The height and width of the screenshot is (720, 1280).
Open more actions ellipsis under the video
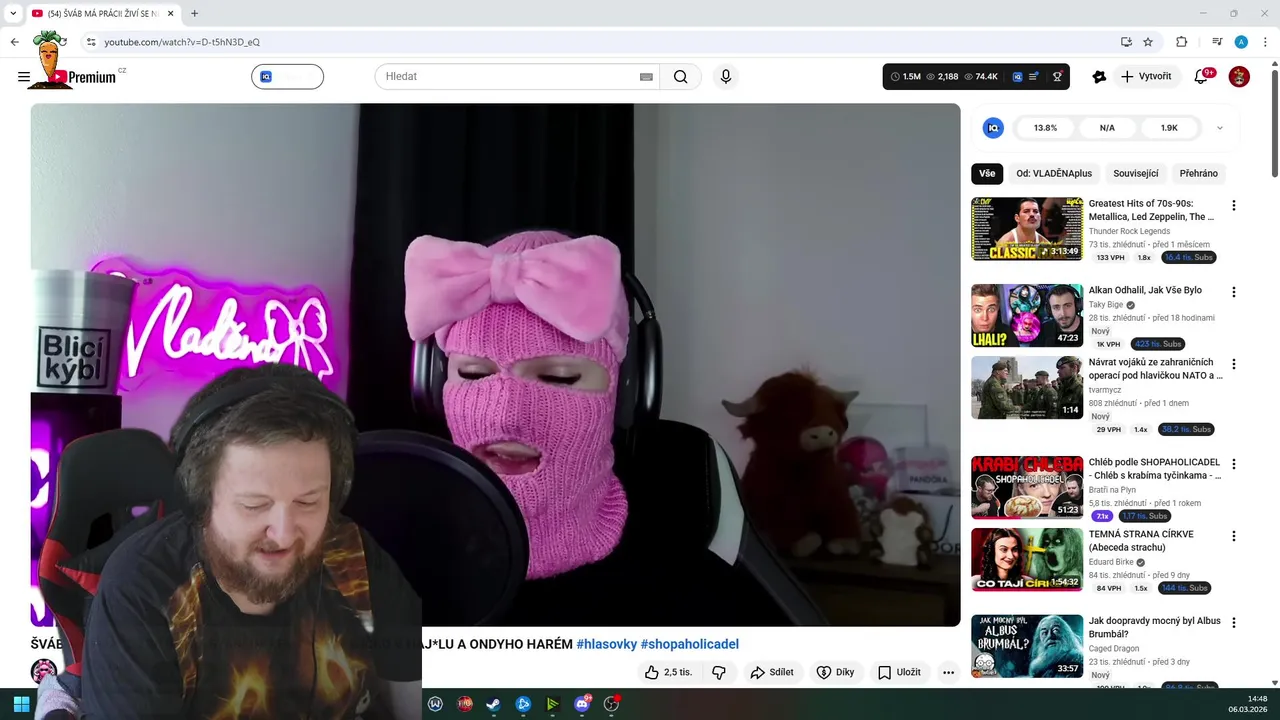pos(948,672)
